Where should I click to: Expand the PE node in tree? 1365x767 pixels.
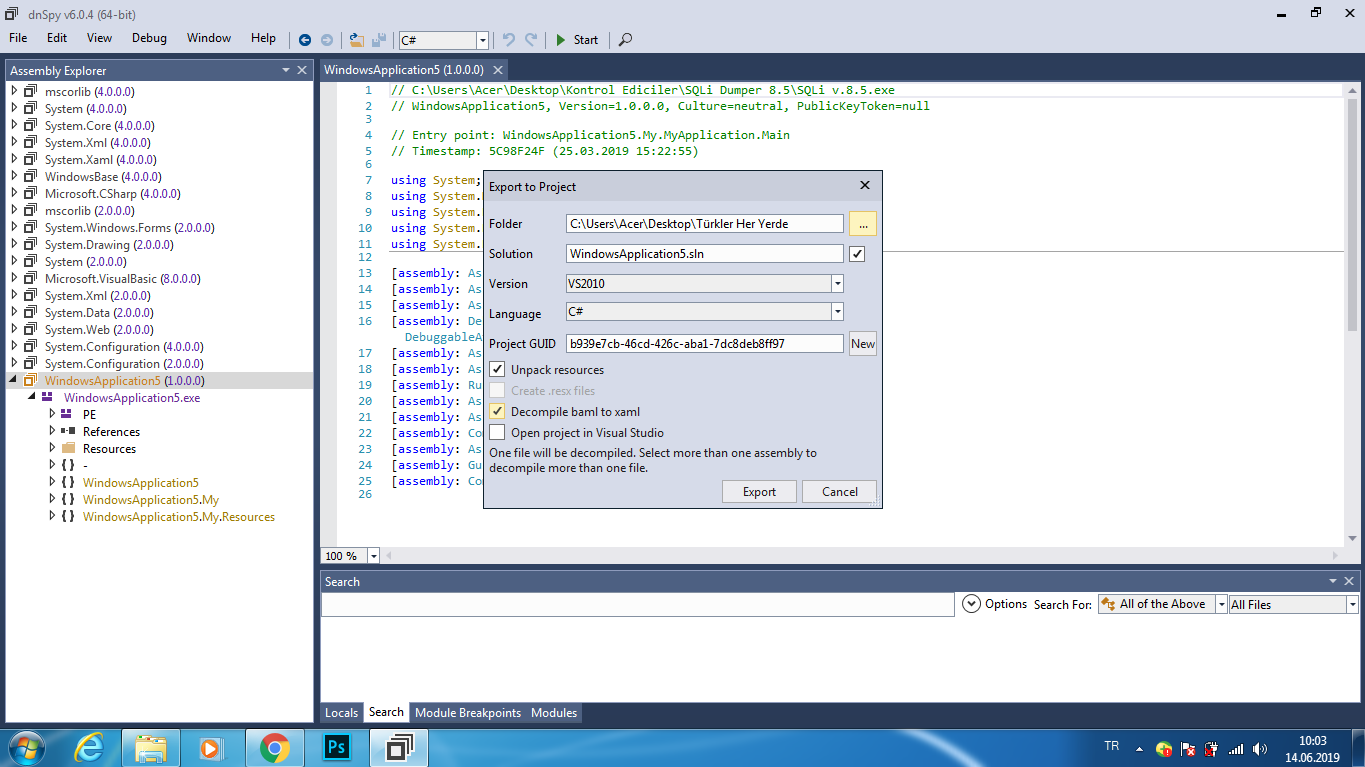[x=52, y=414]
